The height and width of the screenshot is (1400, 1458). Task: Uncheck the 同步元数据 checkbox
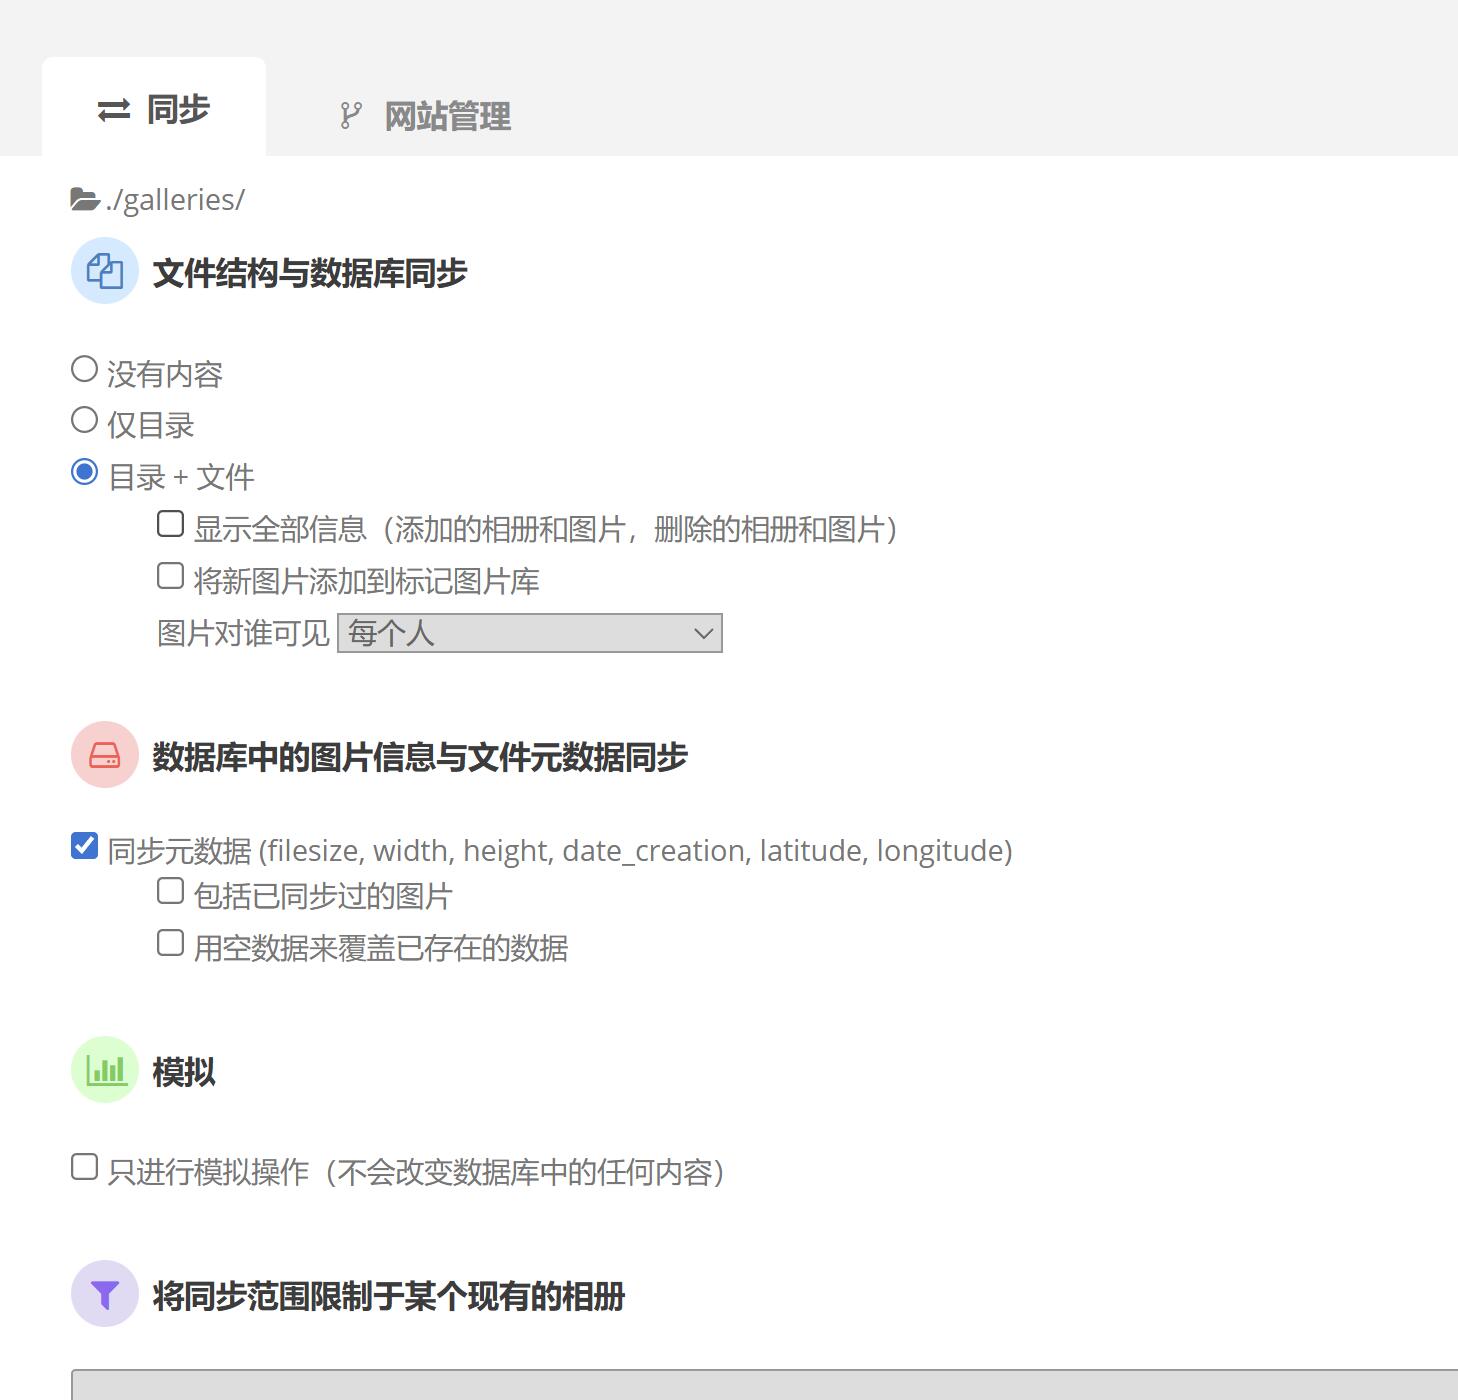click(85, 846)
